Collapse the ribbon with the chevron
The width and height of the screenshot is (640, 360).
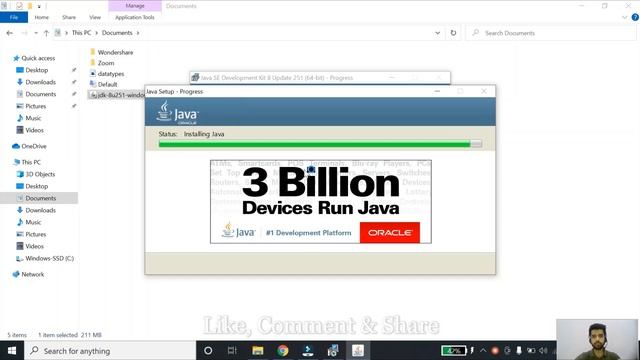[624, 17]
